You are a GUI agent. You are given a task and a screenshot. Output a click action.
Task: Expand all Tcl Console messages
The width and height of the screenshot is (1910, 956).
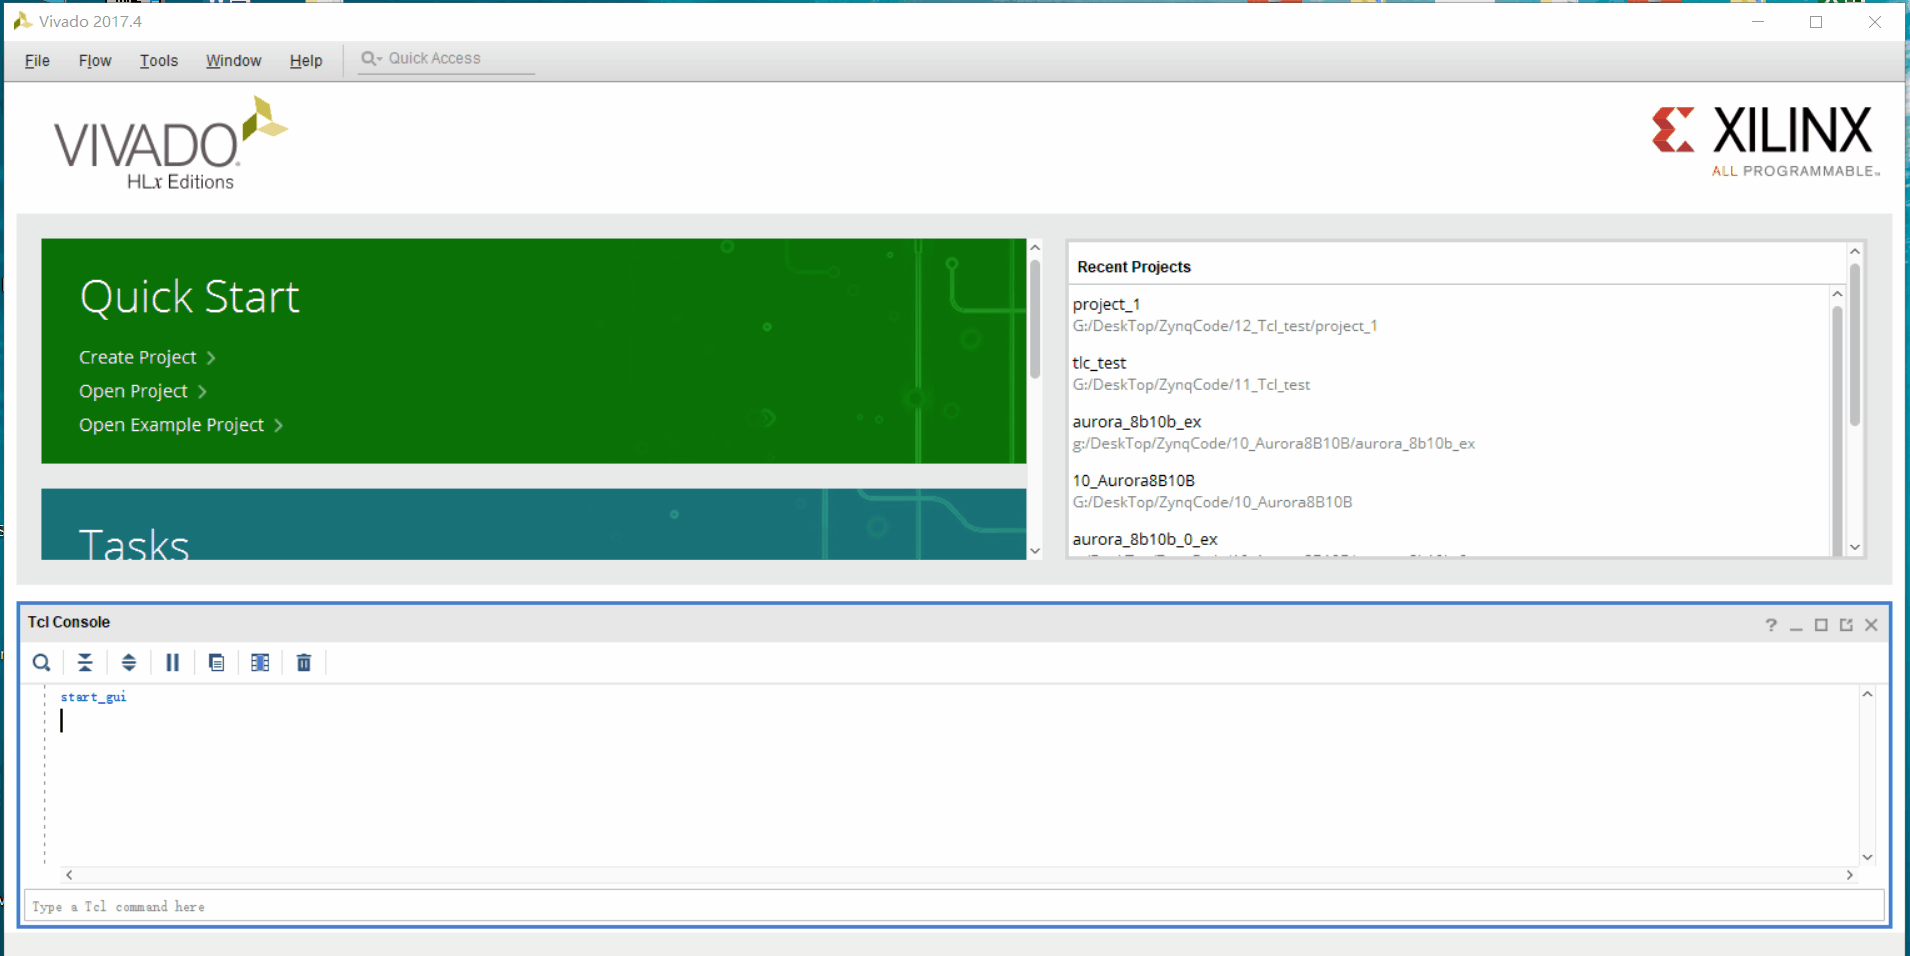129,662
